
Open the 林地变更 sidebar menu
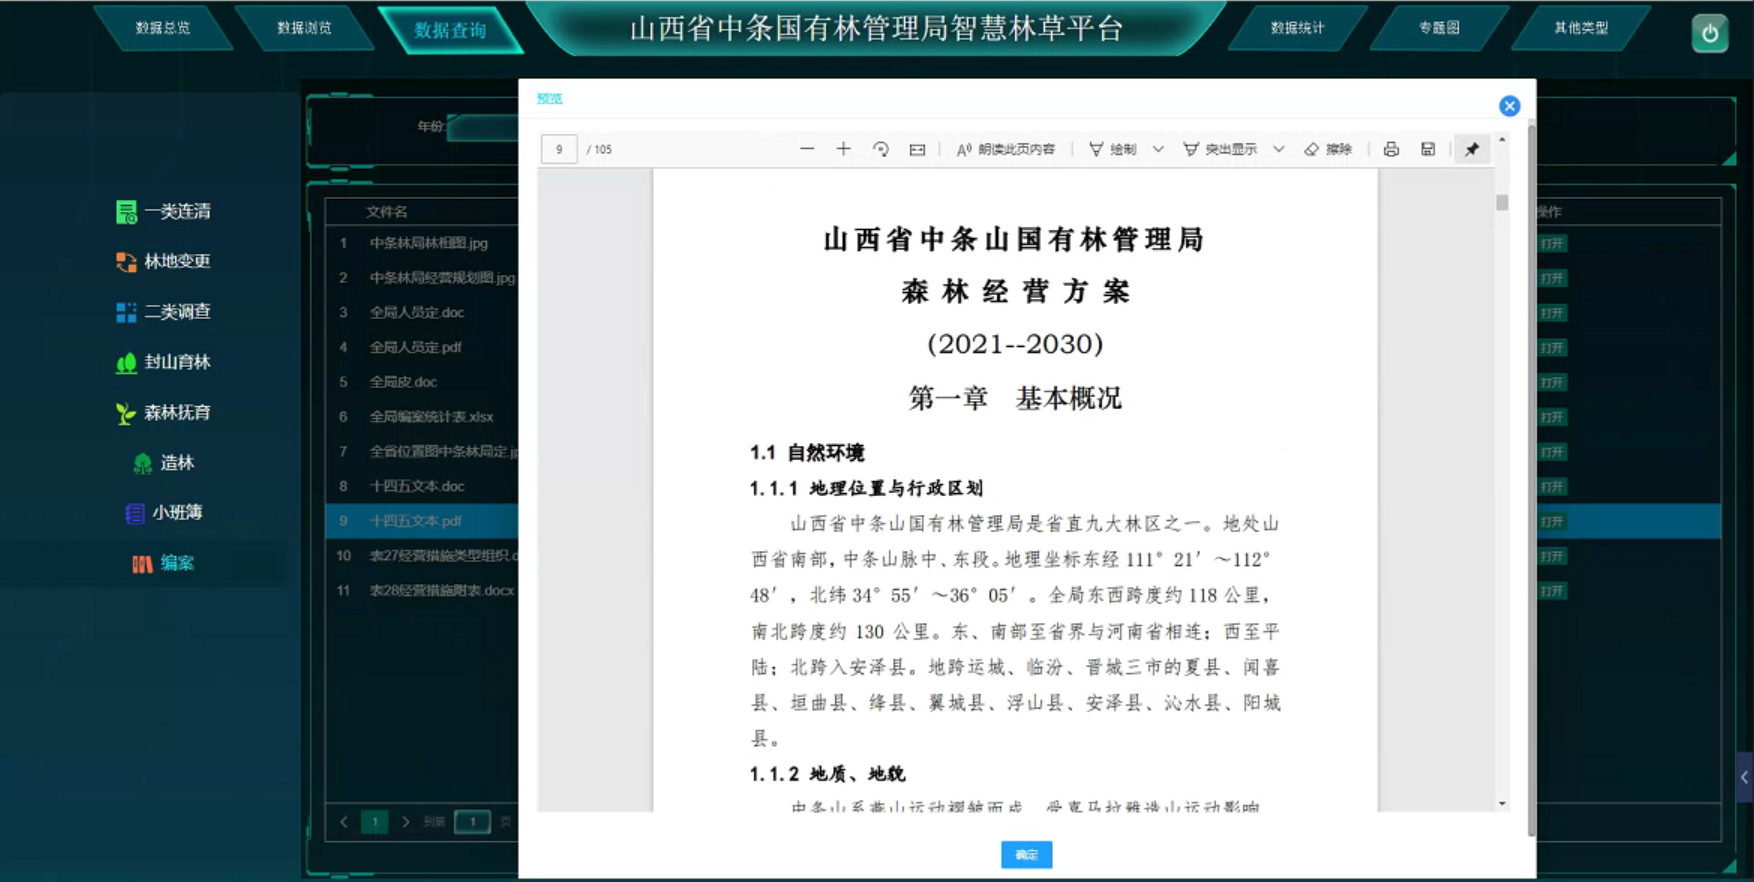click(164, 261)
